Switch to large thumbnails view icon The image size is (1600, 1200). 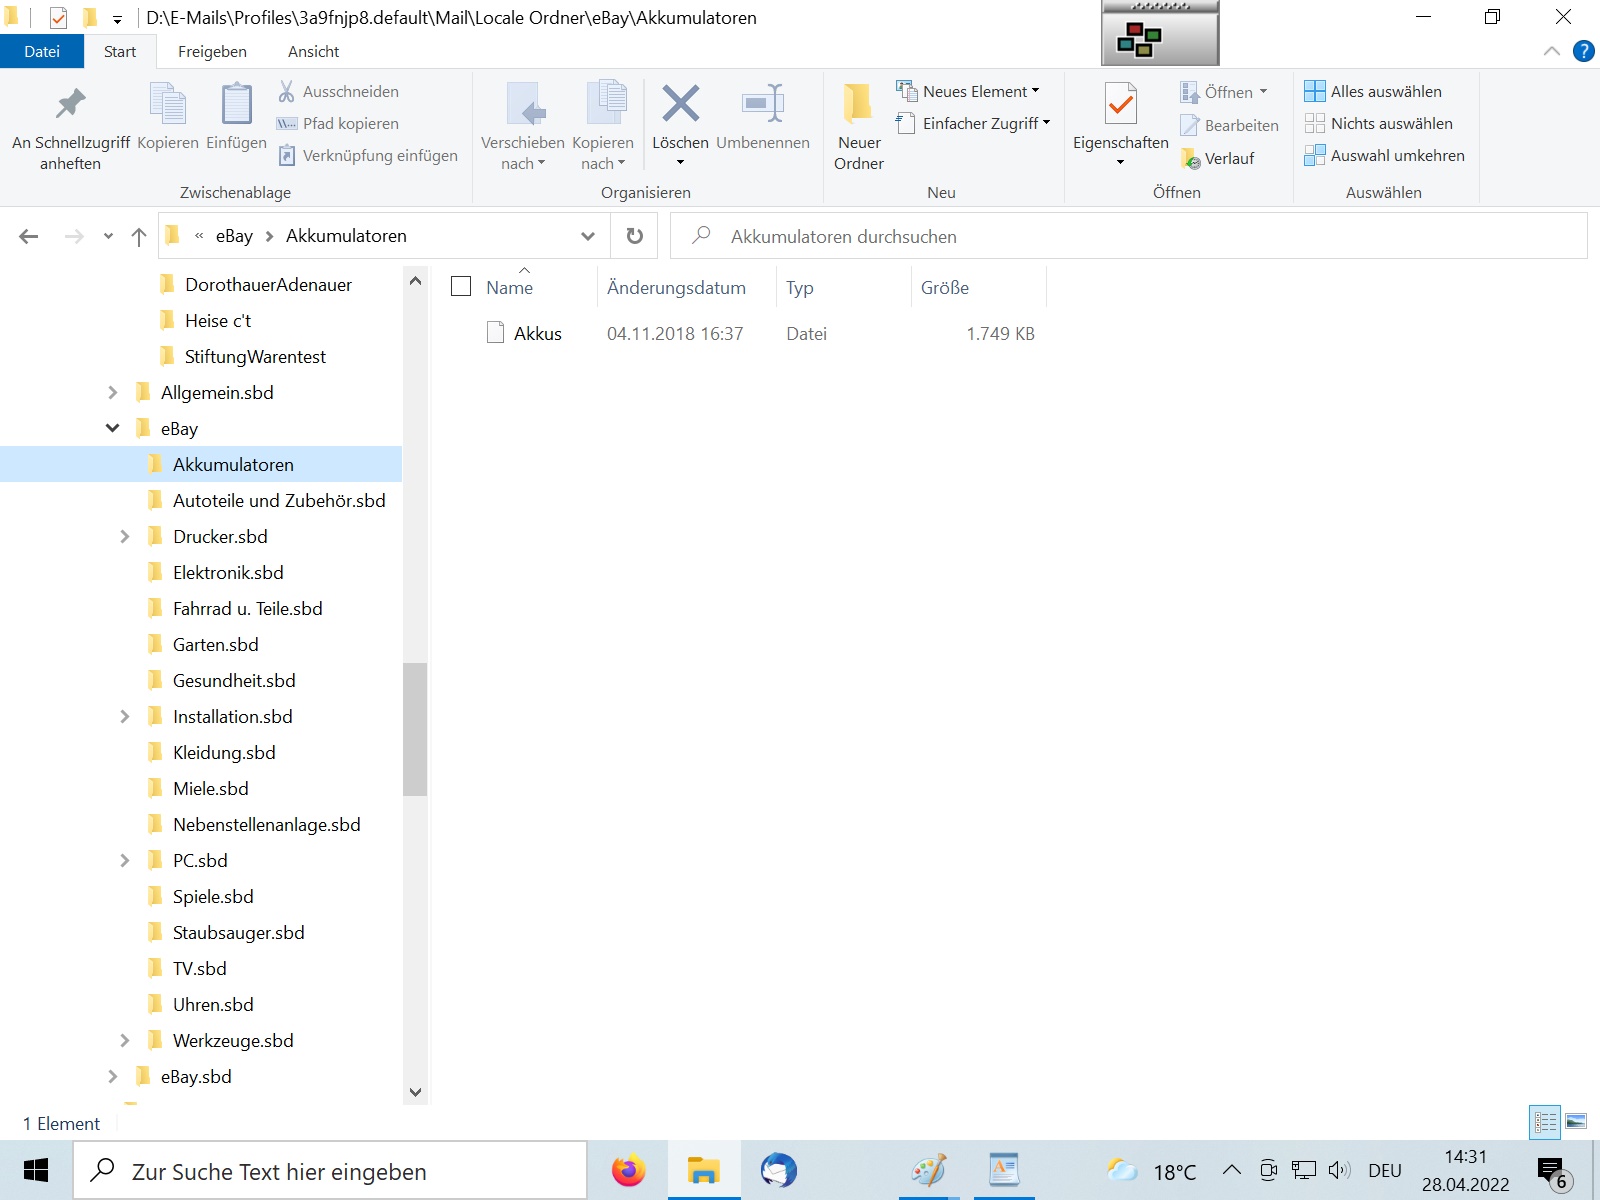click(1576, 1122)
